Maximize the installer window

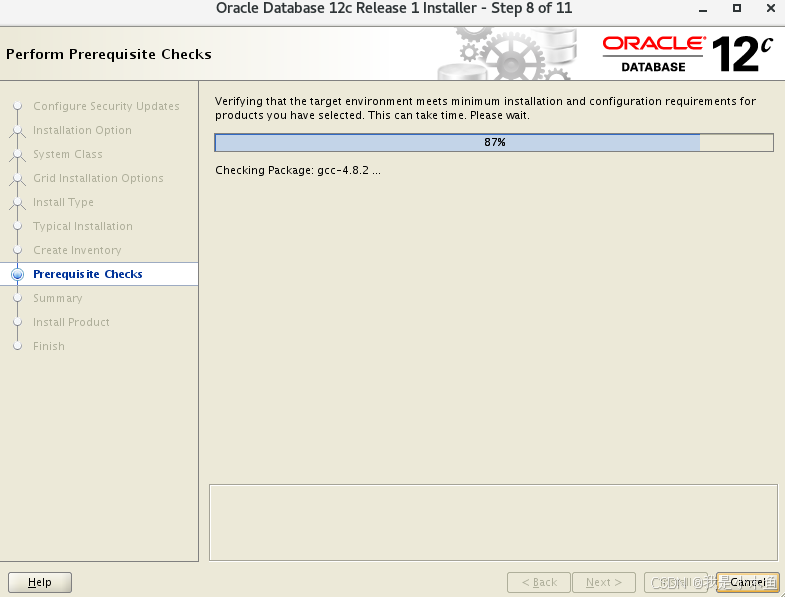[736, 8]
